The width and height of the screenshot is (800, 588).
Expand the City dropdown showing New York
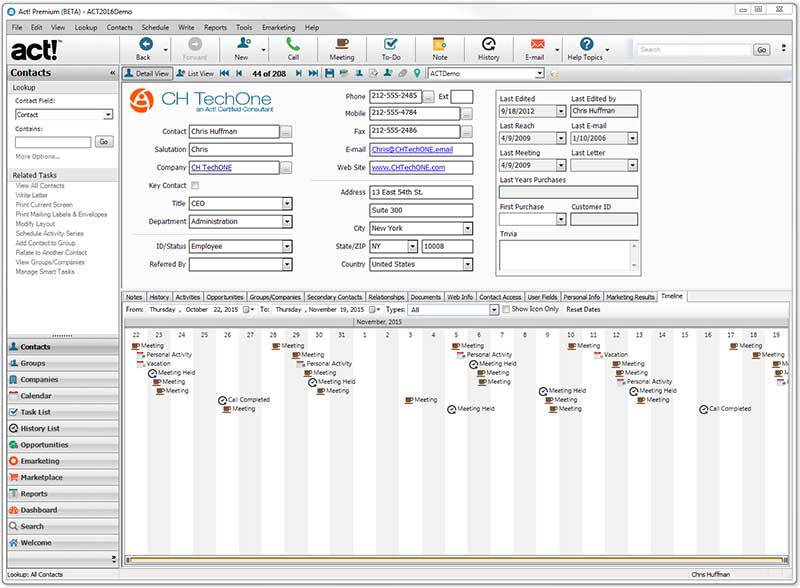pos(467,229)
